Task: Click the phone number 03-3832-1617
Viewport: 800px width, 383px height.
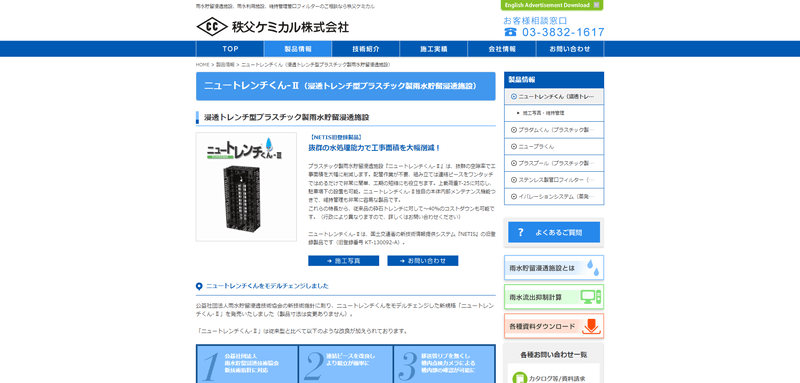Action: pos(563,32)
